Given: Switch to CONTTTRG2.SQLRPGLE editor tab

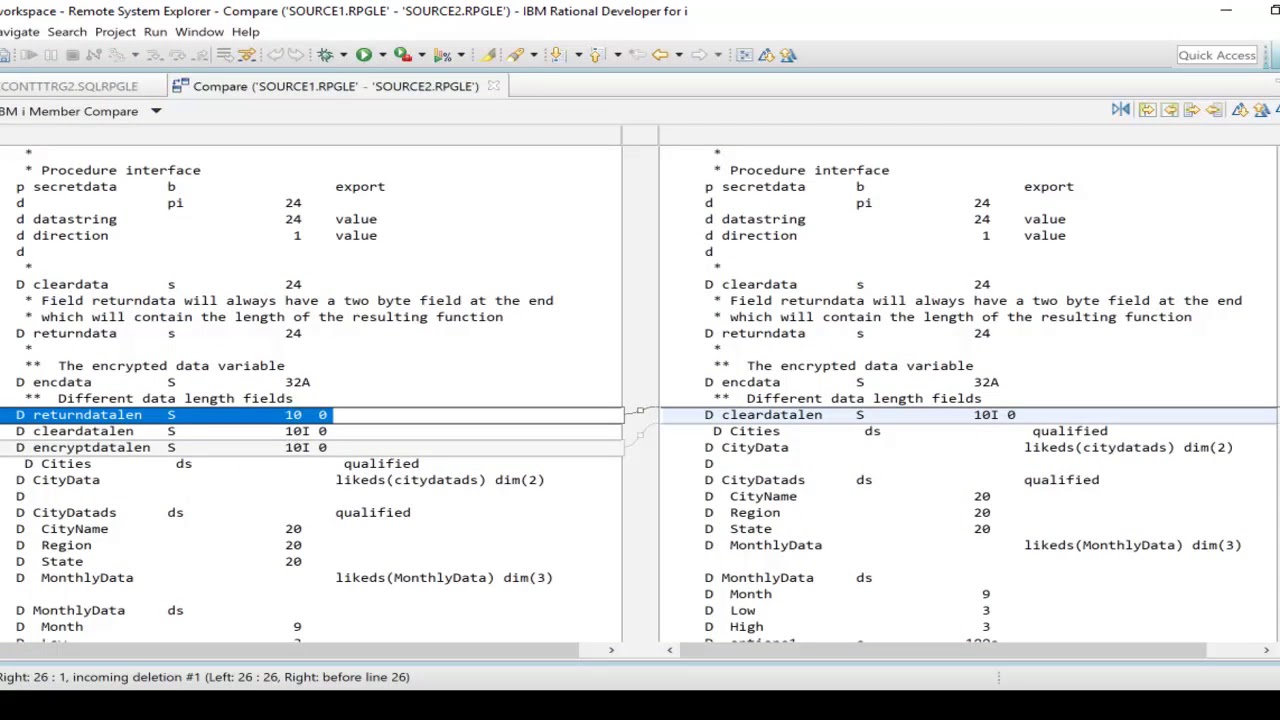Looking at the screenshot, I should pyautogui.click(x=69, y=86).
